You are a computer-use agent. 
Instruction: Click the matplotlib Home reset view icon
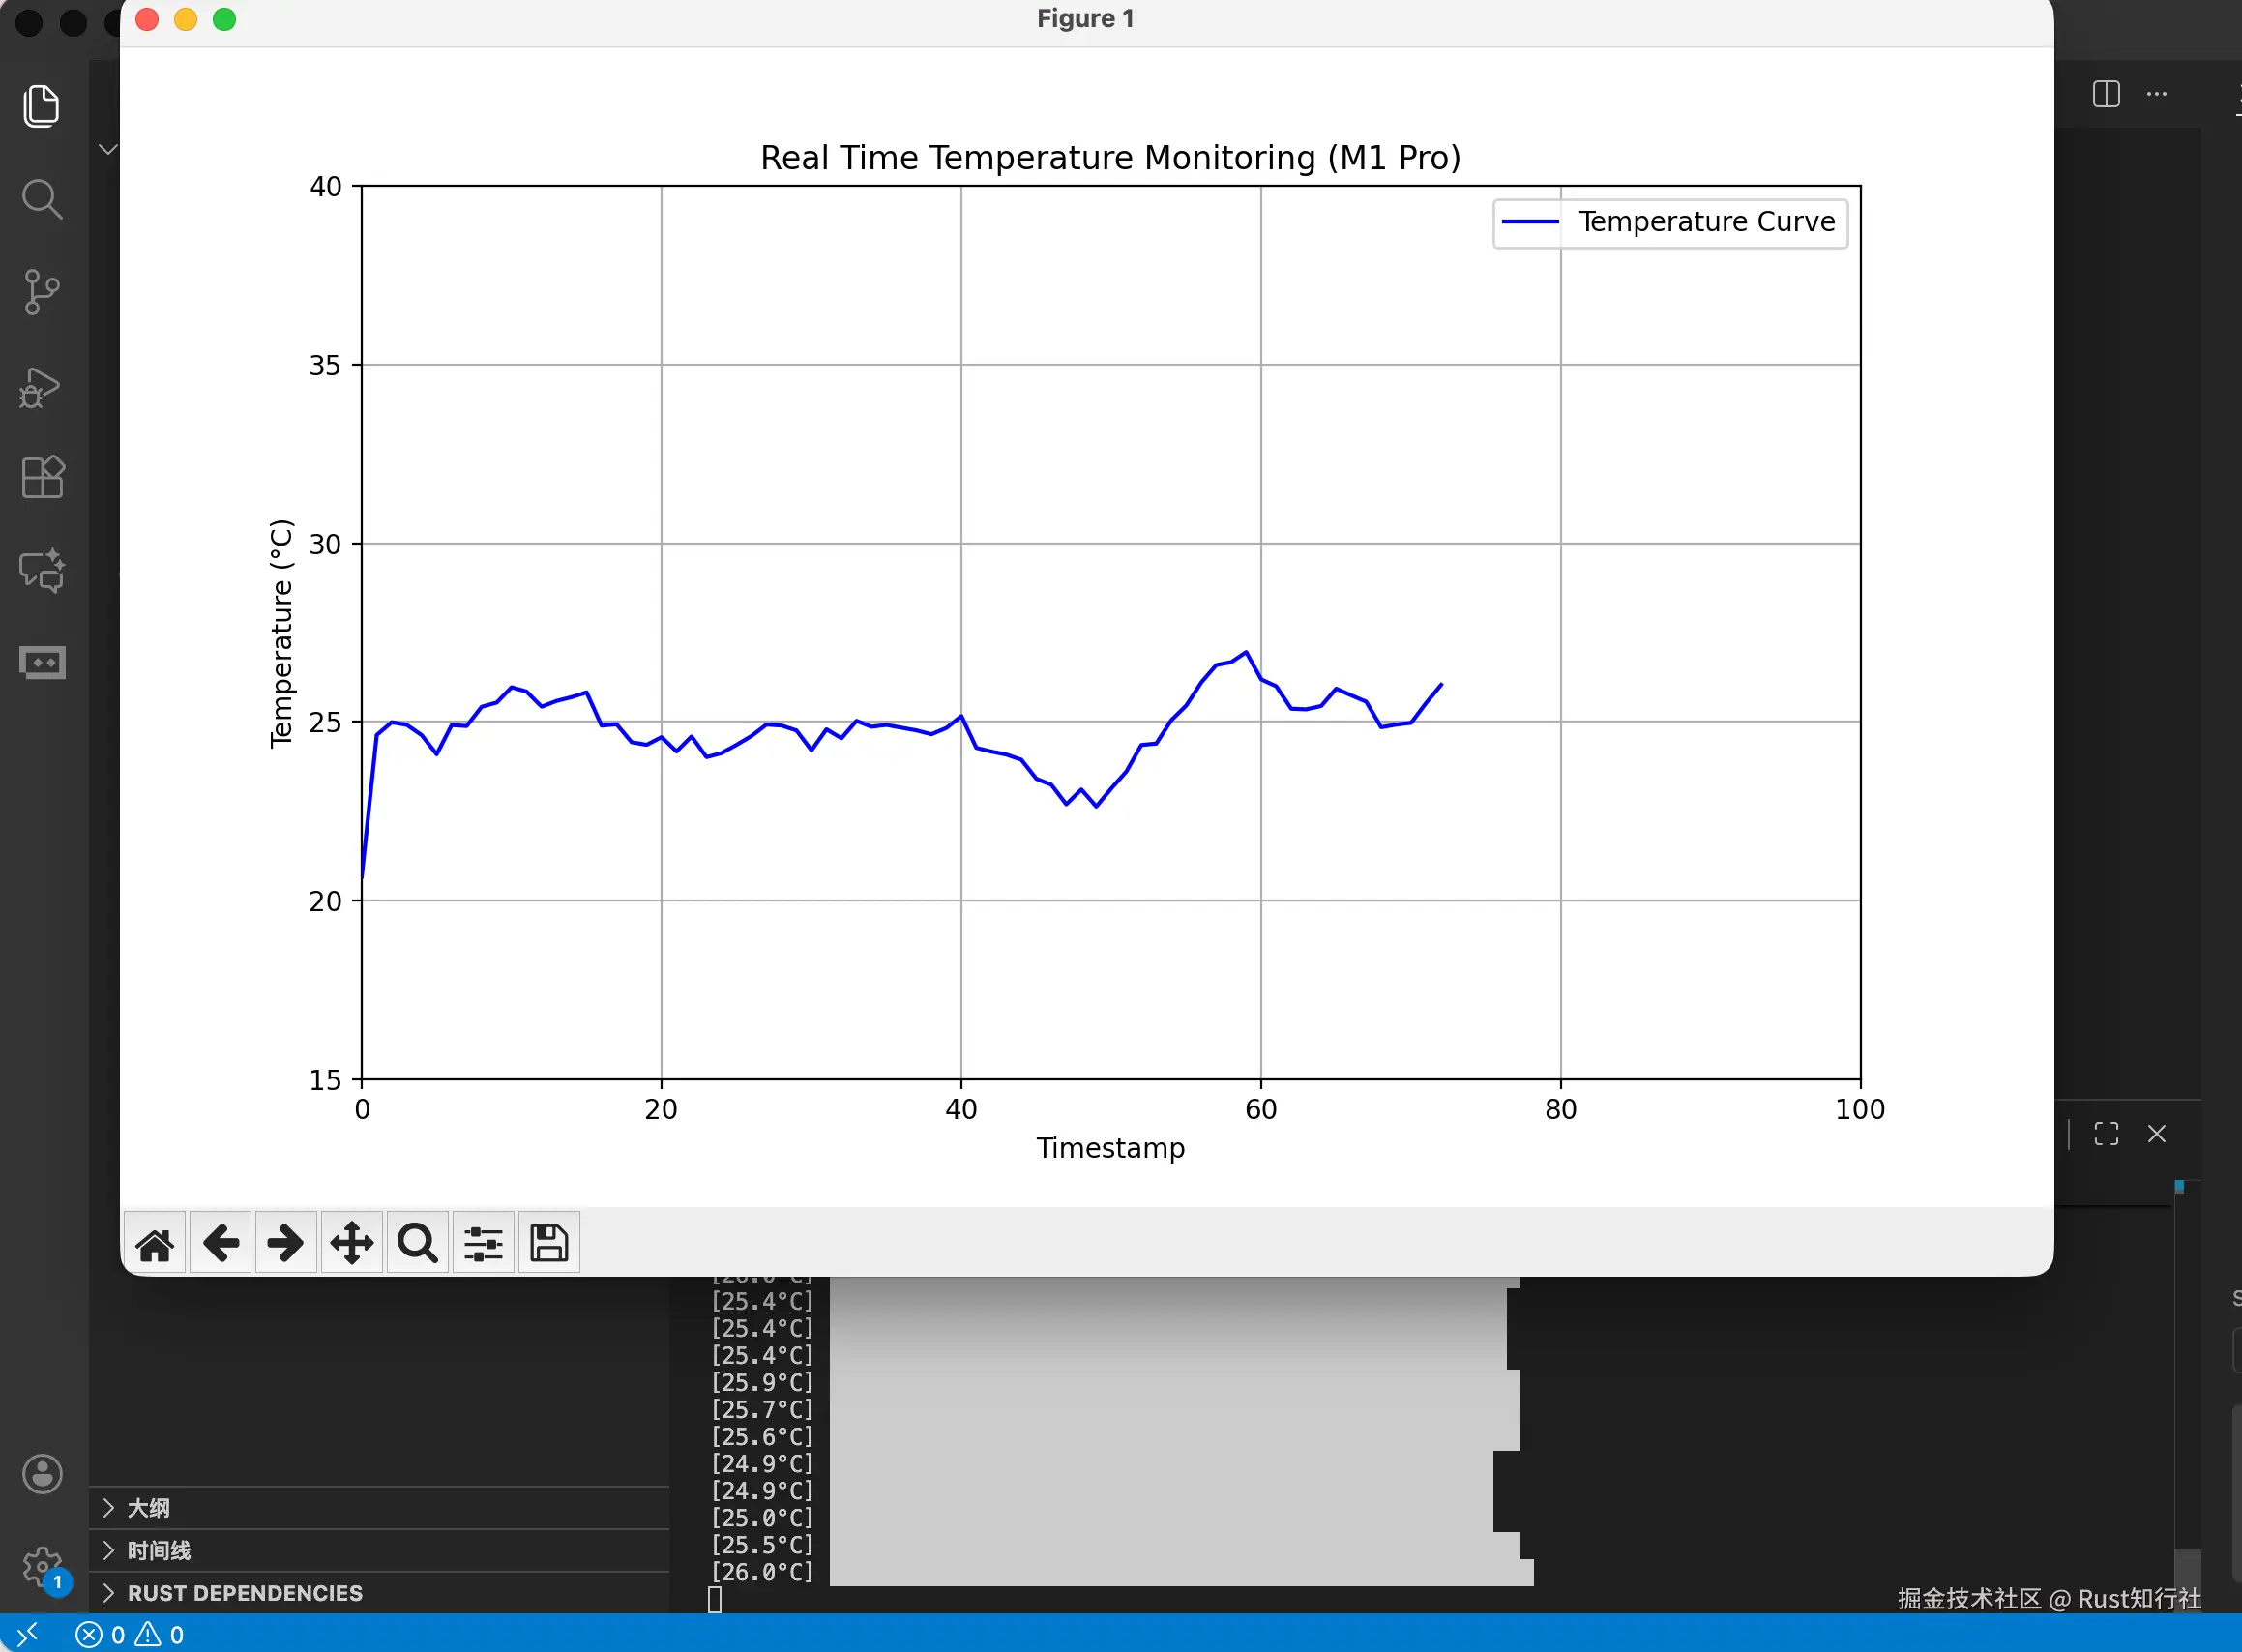155,1244
